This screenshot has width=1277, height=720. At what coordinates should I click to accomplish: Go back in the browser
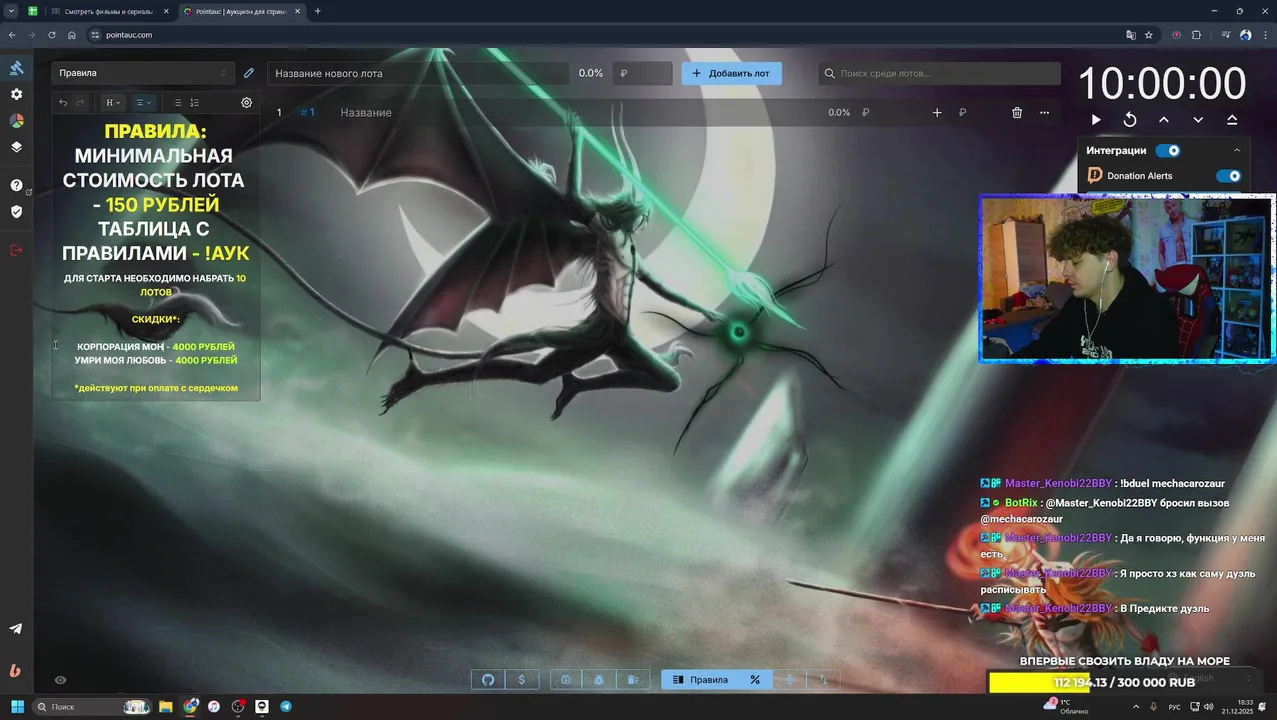[12, 35]
